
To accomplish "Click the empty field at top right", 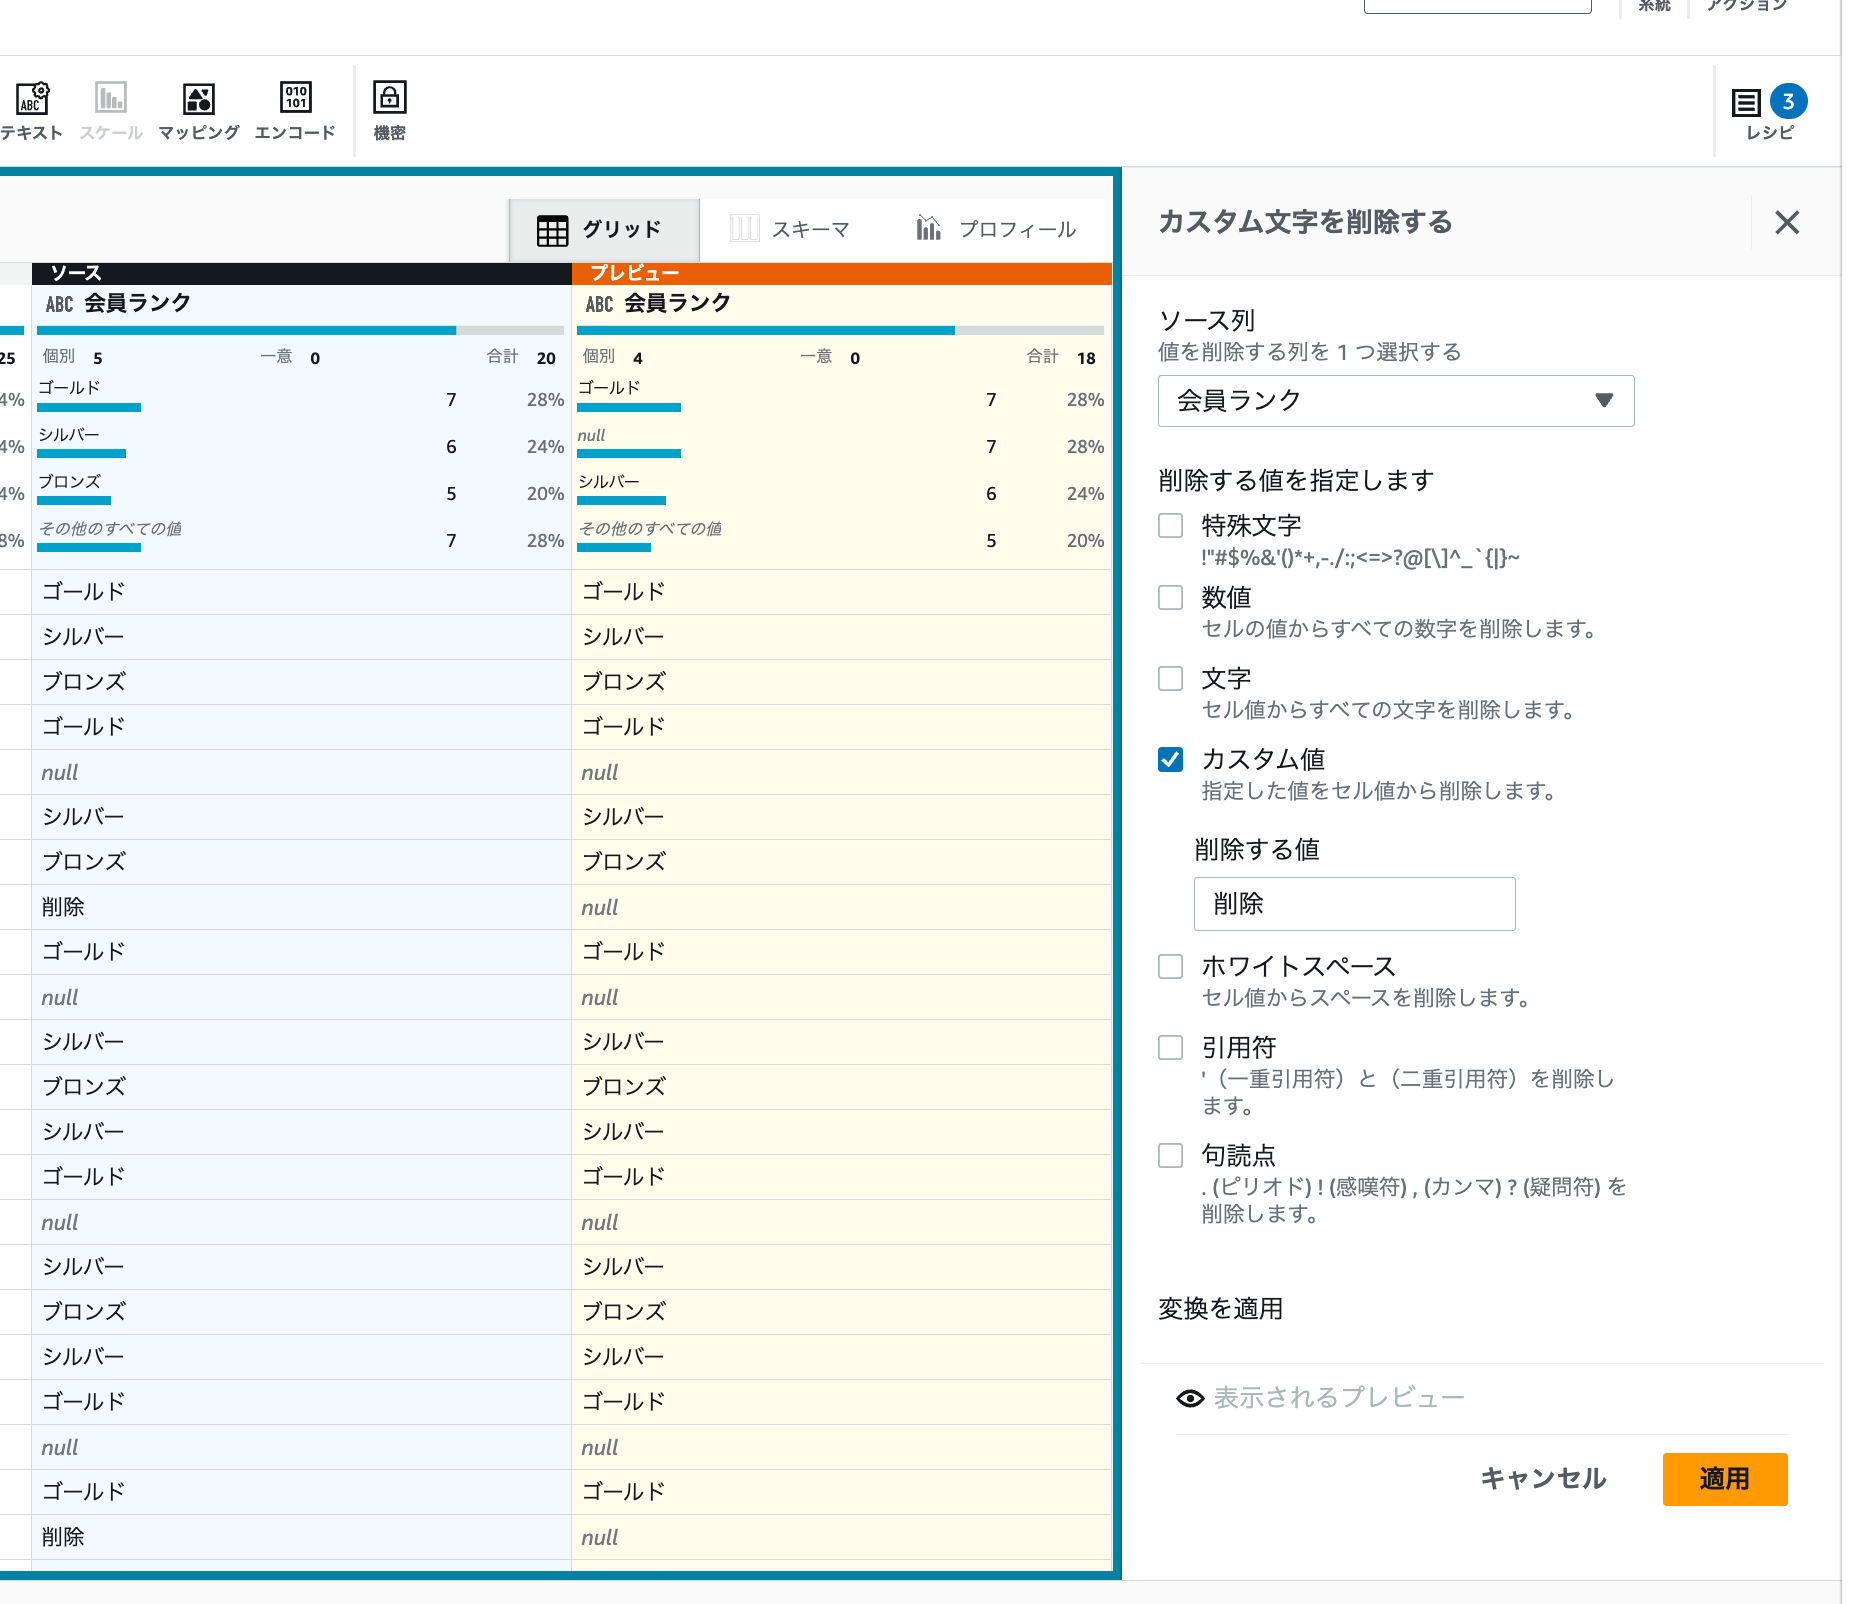I will coord(1477,6).
